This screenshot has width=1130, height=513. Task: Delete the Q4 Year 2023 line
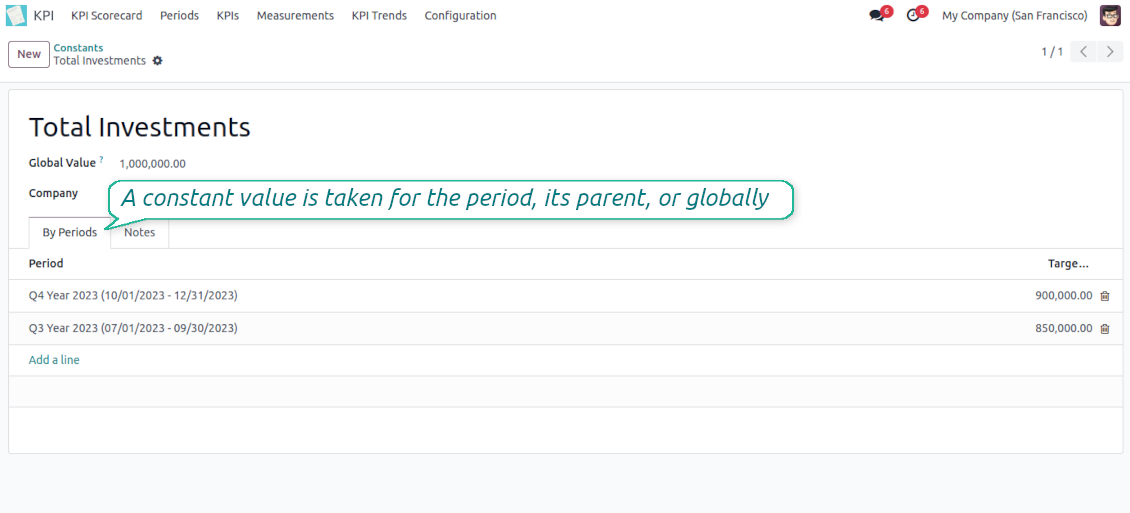point(1105,295)
